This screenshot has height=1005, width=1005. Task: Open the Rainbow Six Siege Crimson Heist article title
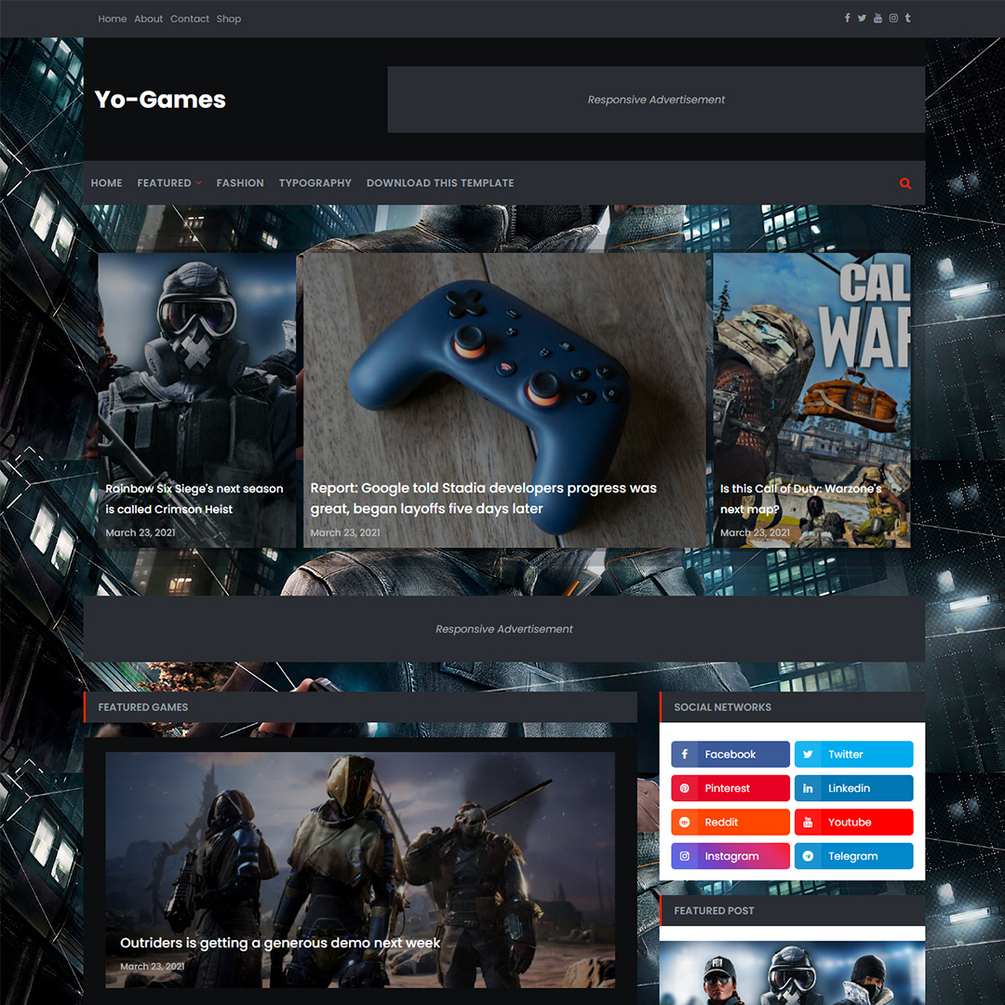coord(194,499)
